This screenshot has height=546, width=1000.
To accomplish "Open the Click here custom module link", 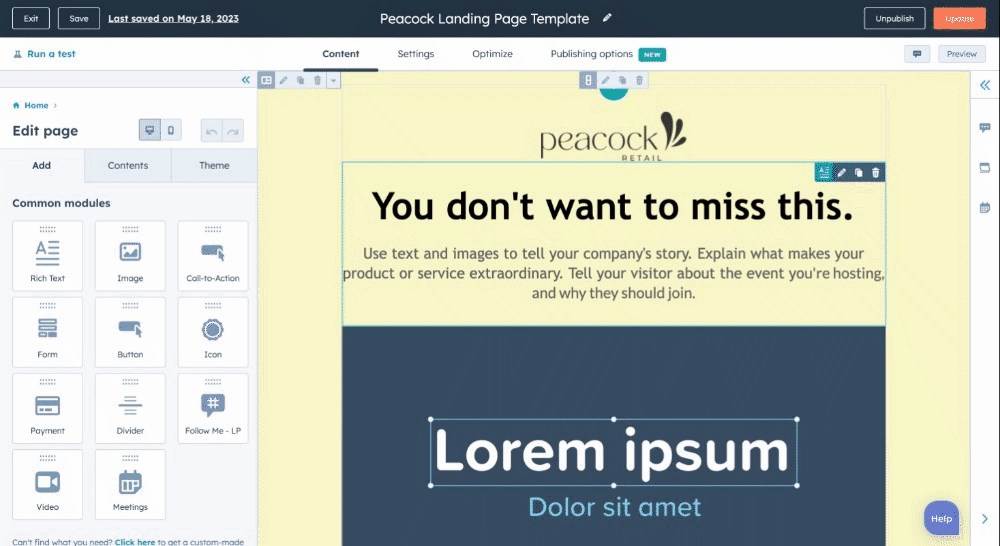I will click(x=135, y=542).
